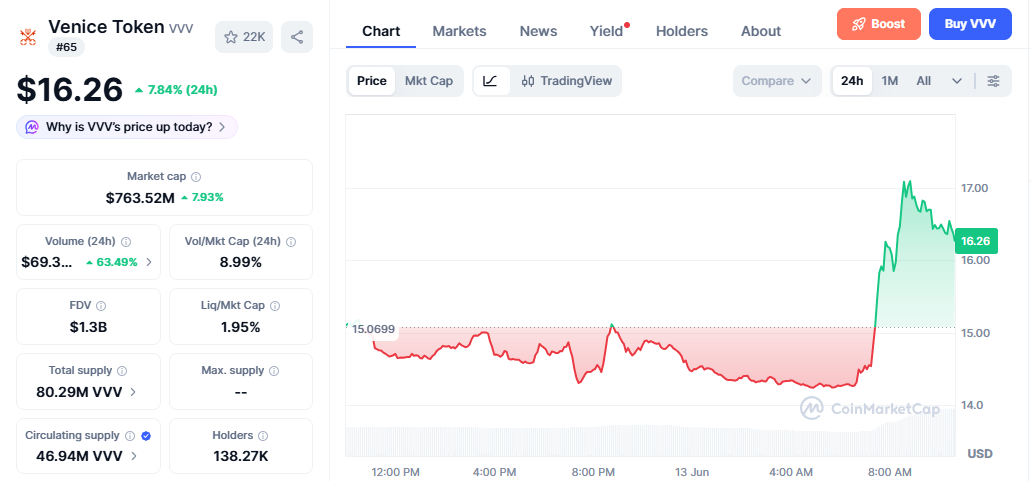Click the rocket icon on Boost
1031x481 pixels.
click(859, 24)
